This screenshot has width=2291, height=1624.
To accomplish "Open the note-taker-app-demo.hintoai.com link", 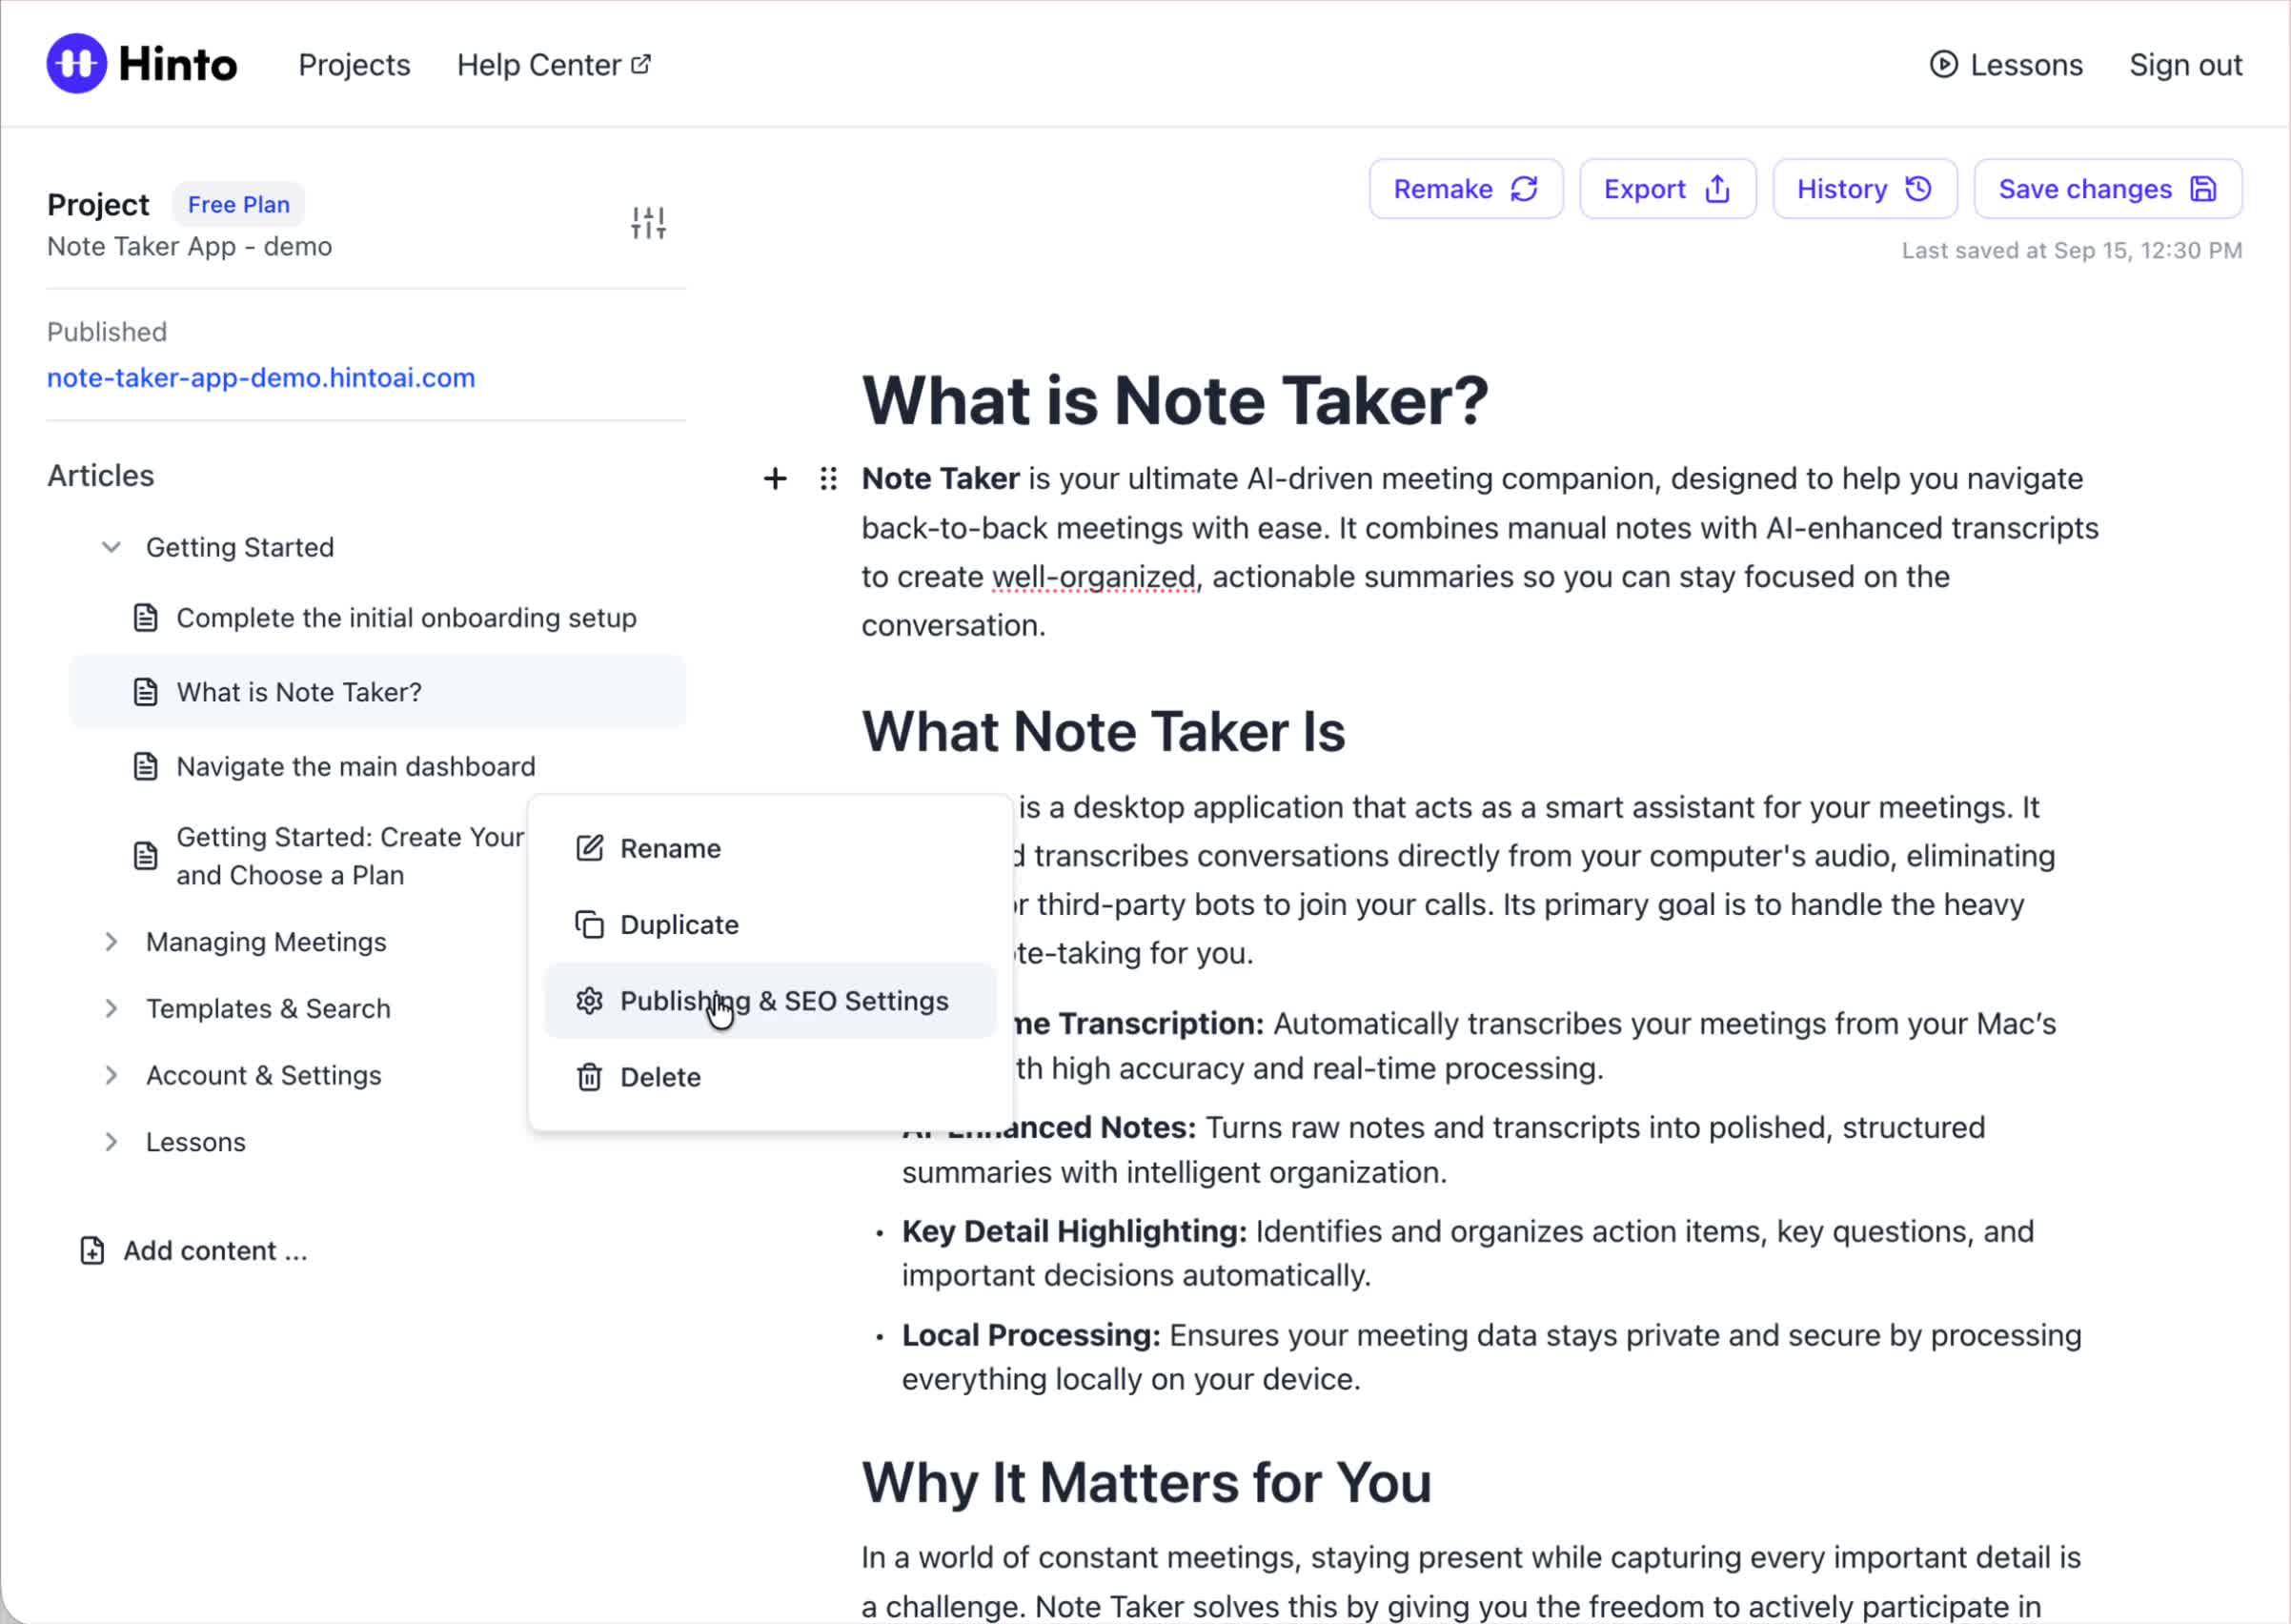I will pyautogui.click(x=261, y=378).
